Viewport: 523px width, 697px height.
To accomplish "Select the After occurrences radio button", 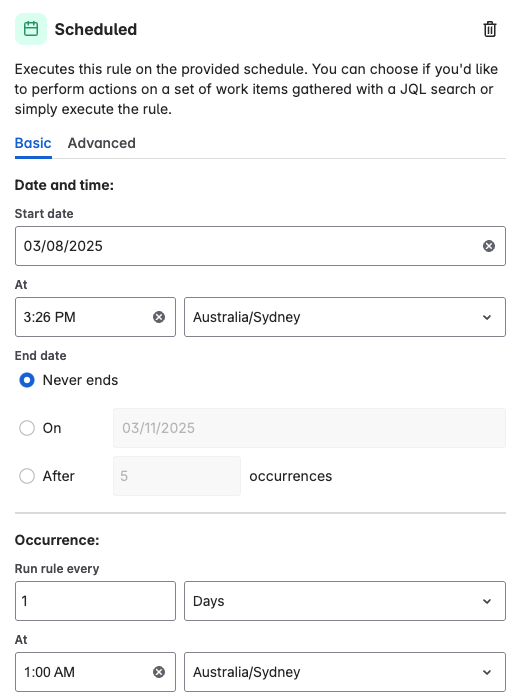I will [x=27, y=476].
